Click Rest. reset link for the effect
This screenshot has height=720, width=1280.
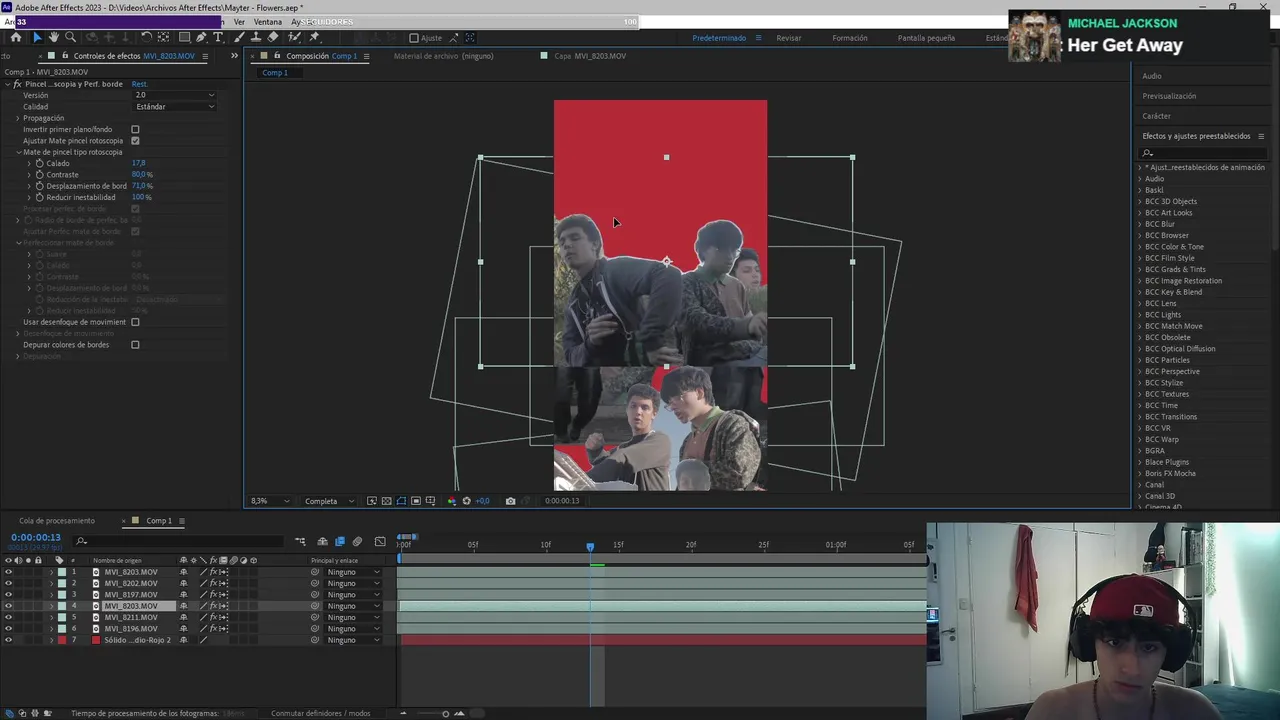pyautogui.click(x=139, y=84)
